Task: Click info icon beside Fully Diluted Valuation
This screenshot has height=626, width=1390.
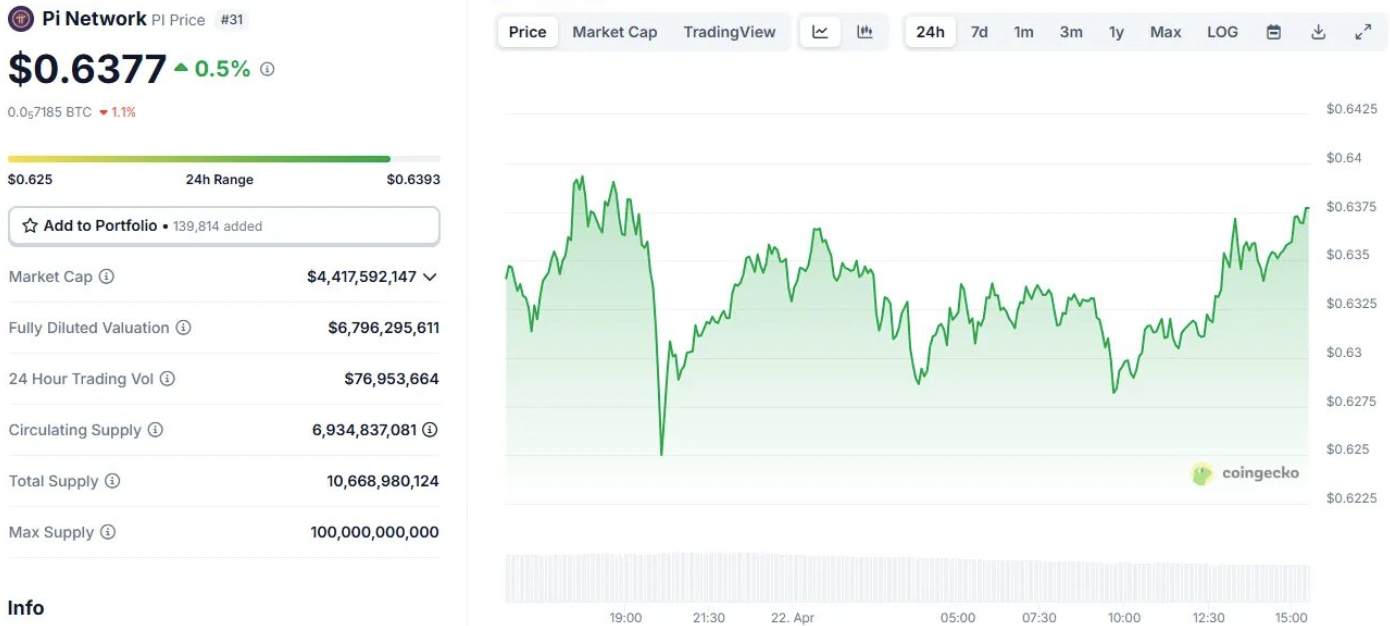Action: 183,328
